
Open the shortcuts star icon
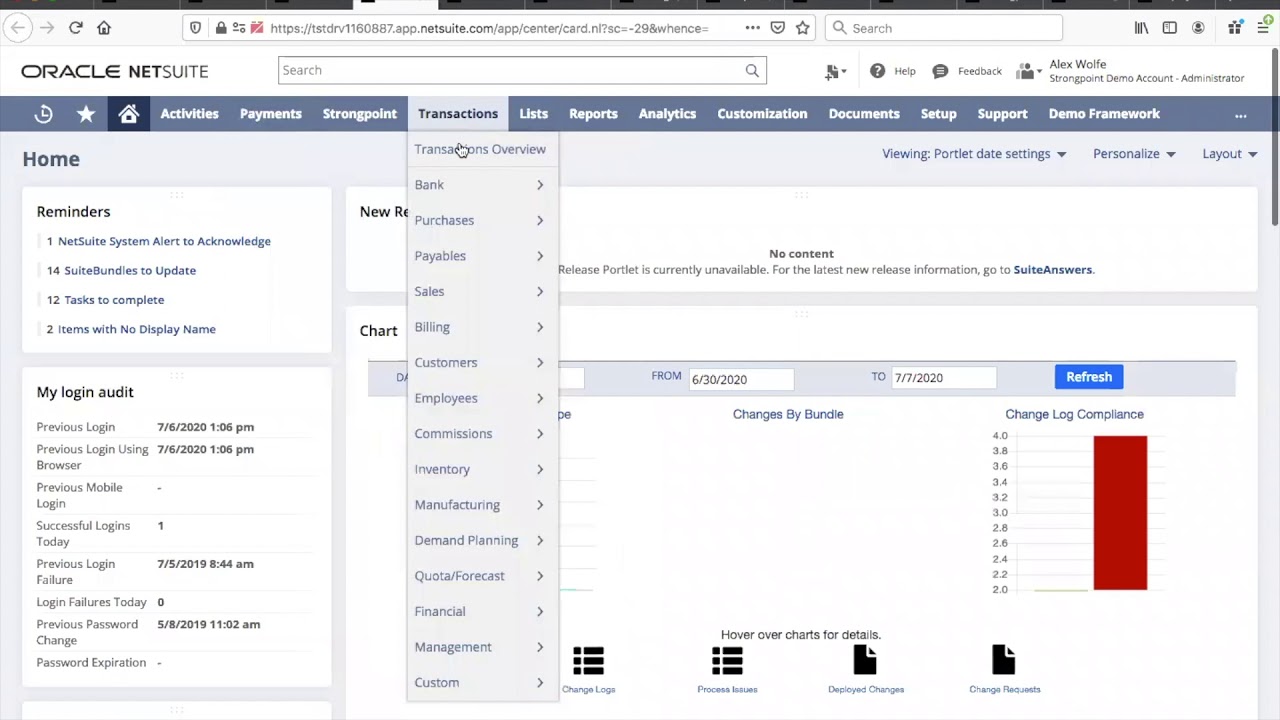click(x=86, y=114)
